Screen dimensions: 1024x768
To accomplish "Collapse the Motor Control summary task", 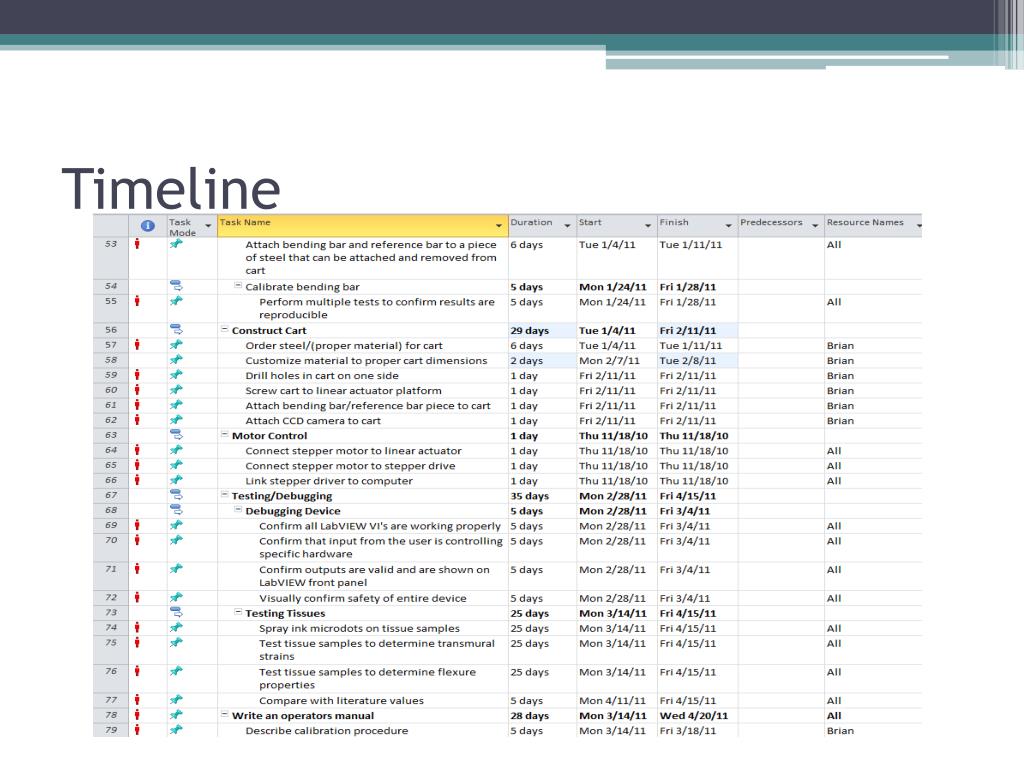I will 224,434.
